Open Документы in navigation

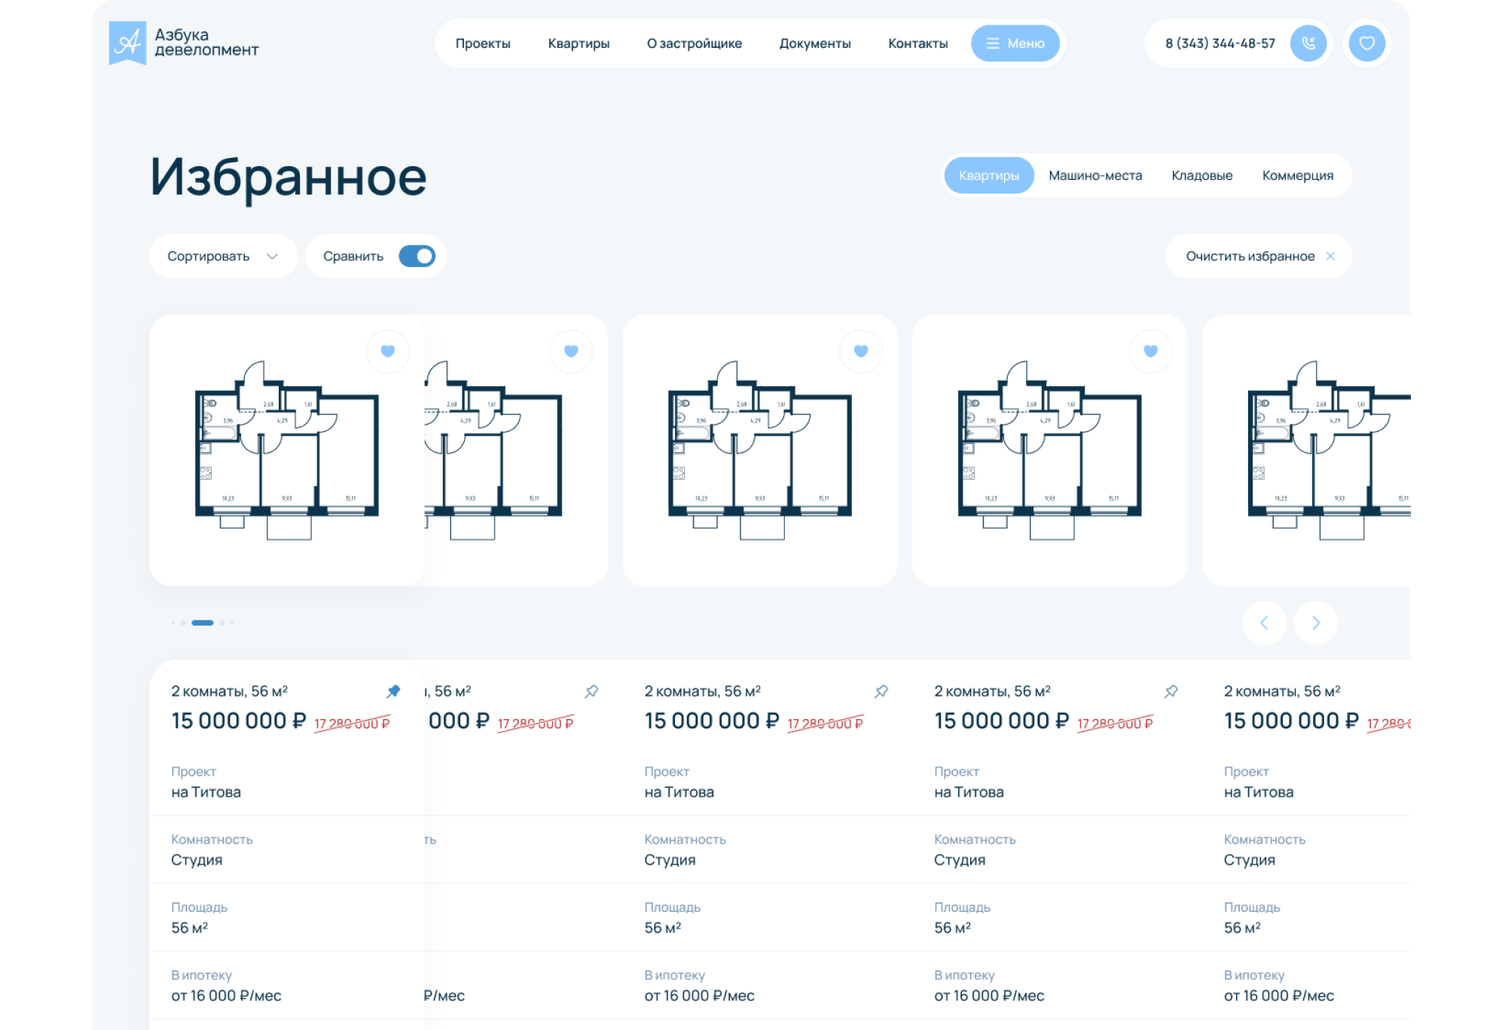(815, 43)
